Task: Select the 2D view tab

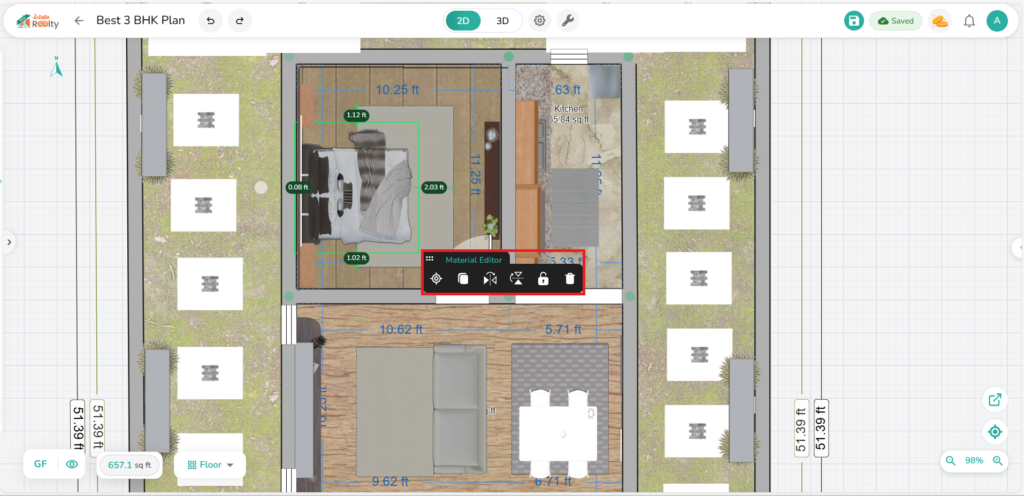Action: (x=463, y=20)
